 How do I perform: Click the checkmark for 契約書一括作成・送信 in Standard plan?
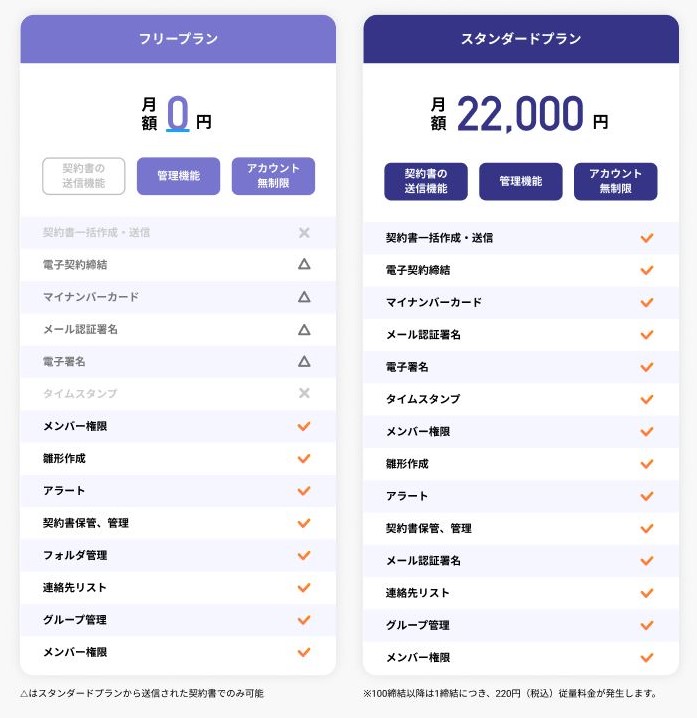(647, 238)
